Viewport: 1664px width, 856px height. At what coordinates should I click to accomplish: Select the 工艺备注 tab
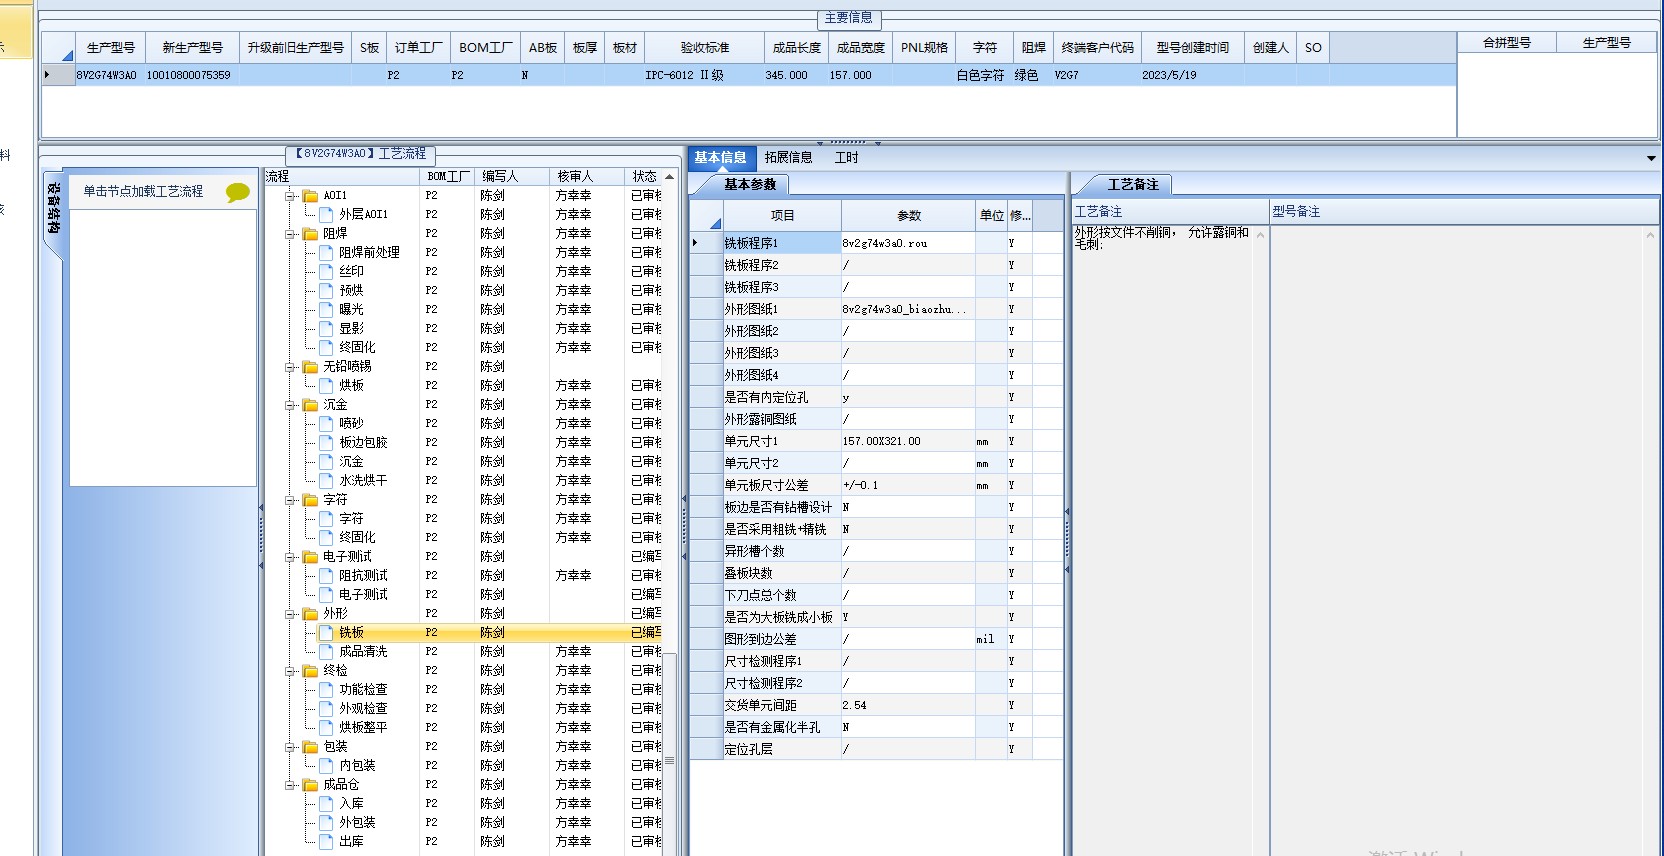[1132, 184]
